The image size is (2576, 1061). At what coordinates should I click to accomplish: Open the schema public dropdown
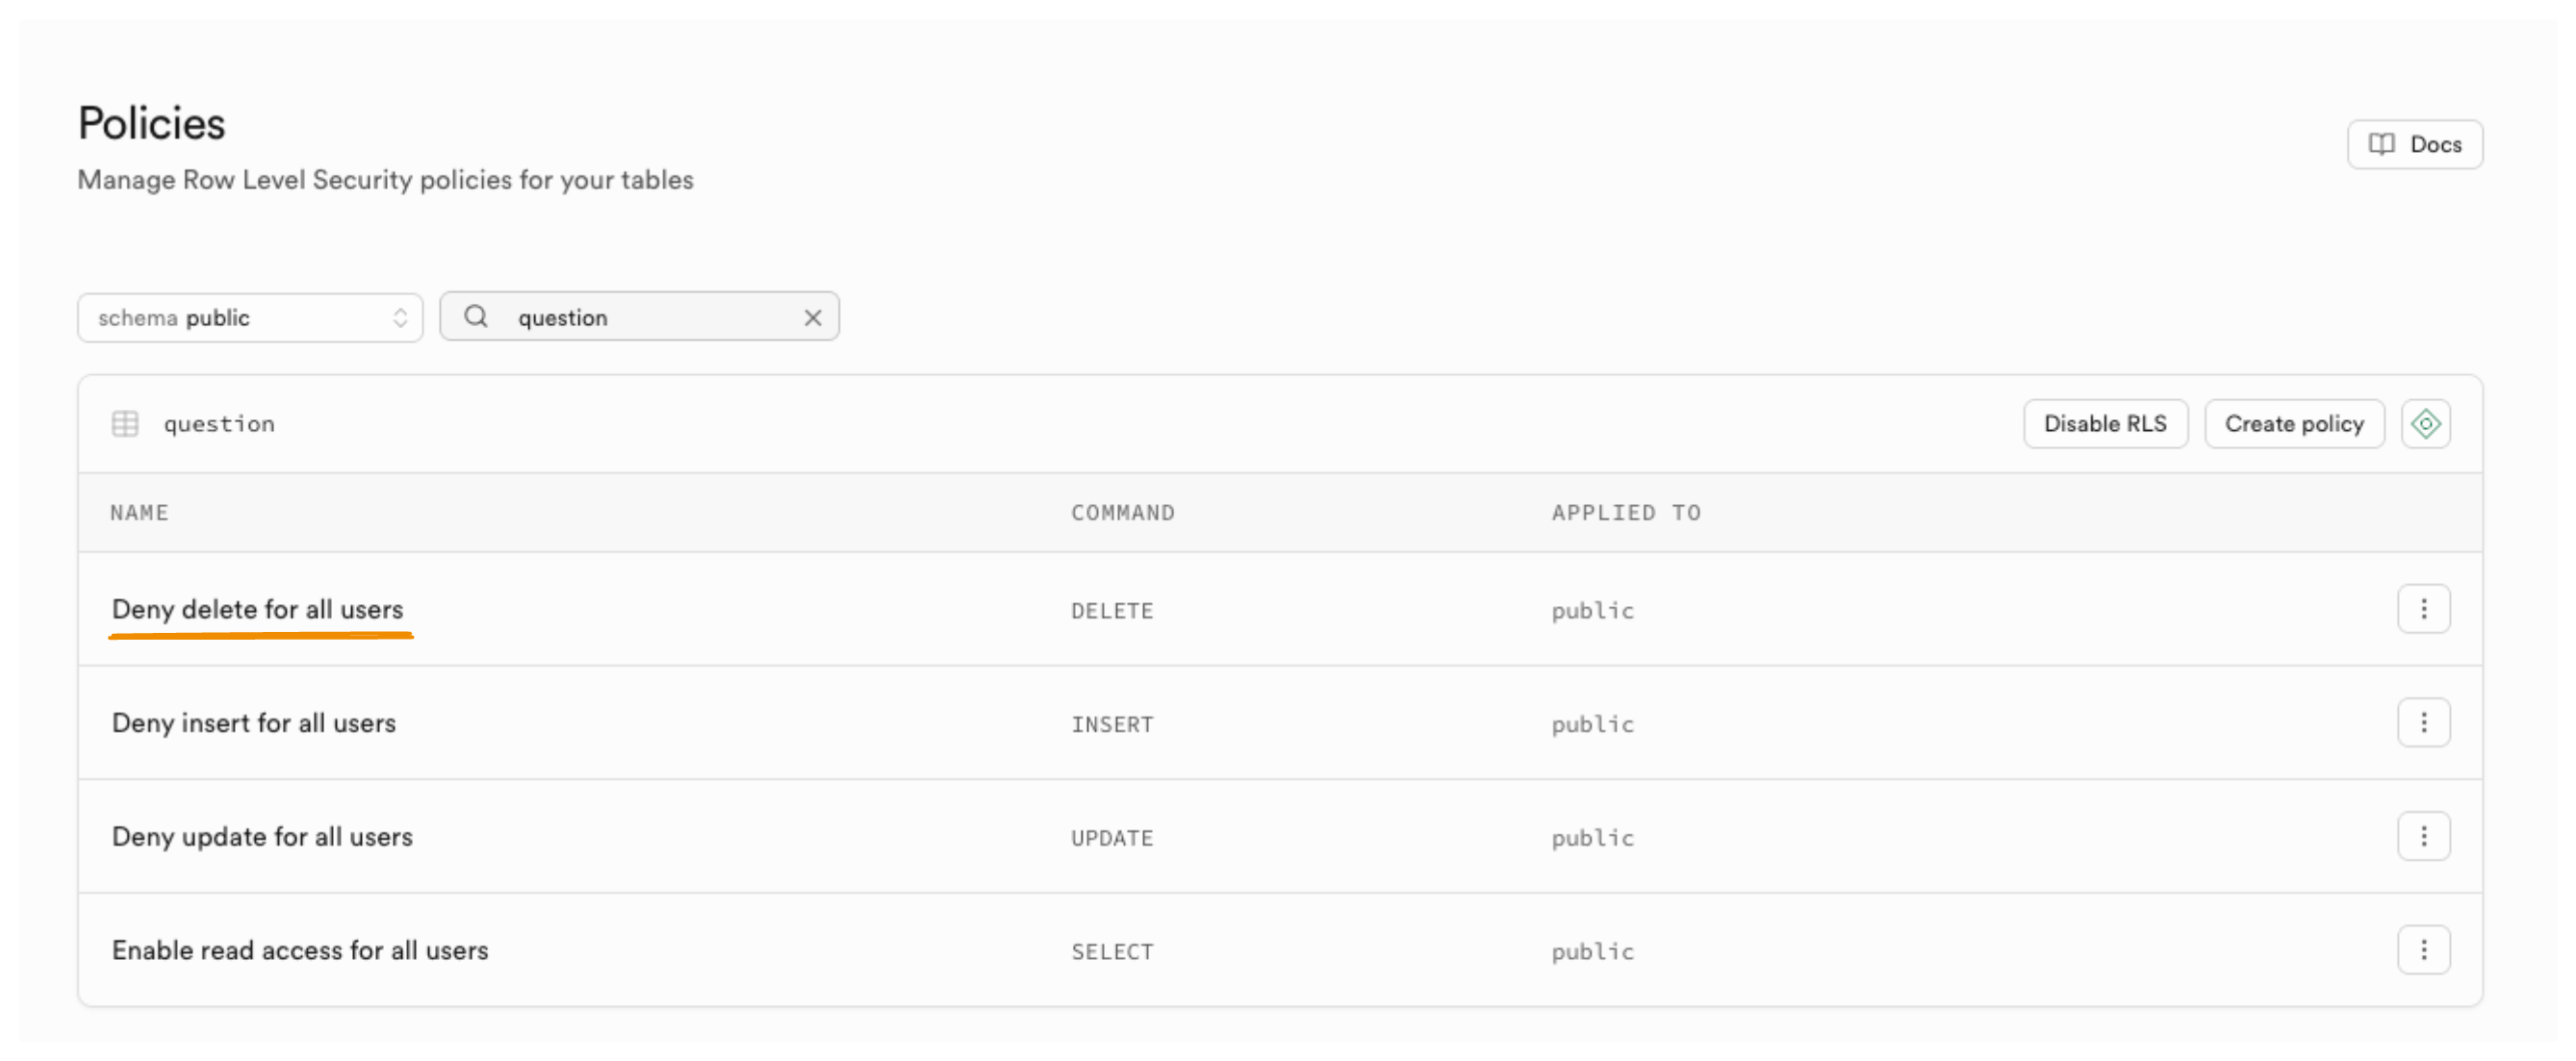click(249, 318)
